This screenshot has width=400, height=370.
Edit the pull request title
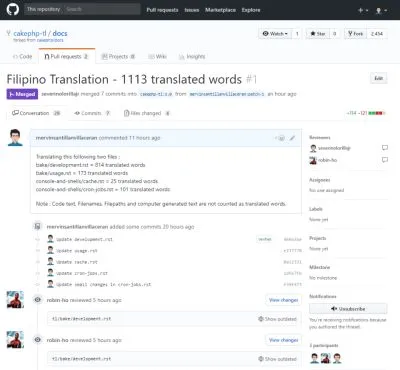[x=379, y=78]
